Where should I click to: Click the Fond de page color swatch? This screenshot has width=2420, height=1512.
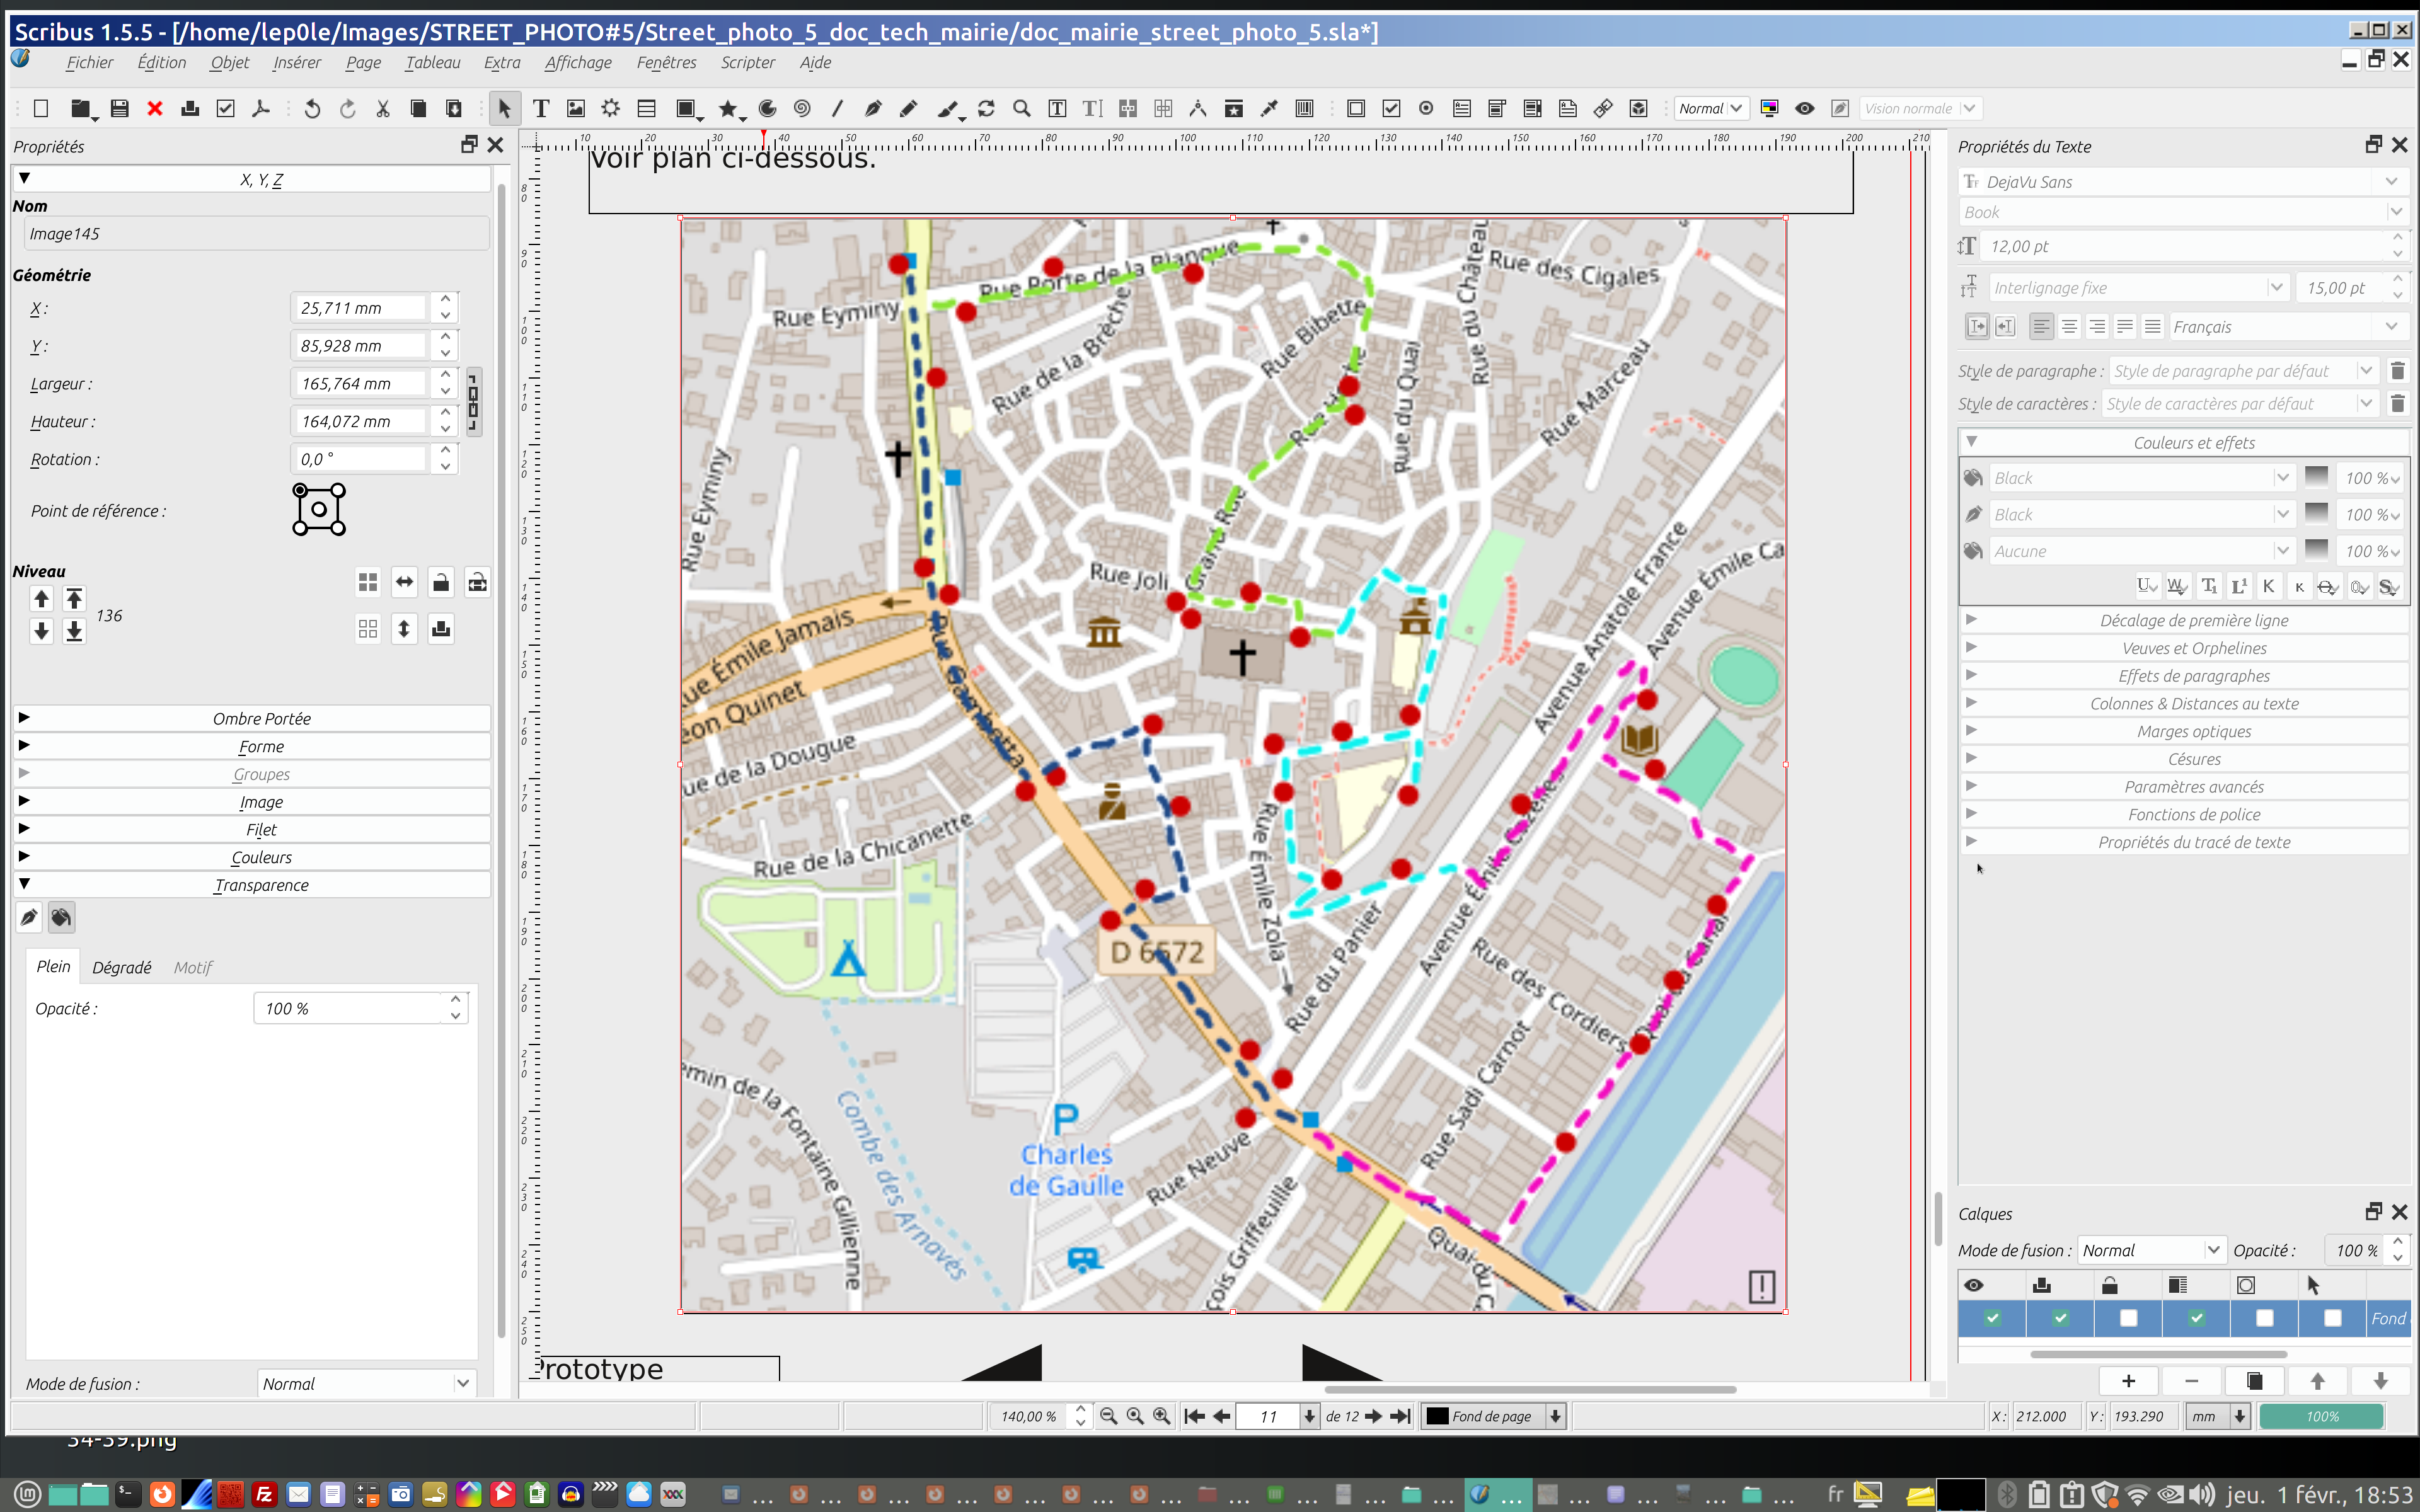point(1437,1416)
